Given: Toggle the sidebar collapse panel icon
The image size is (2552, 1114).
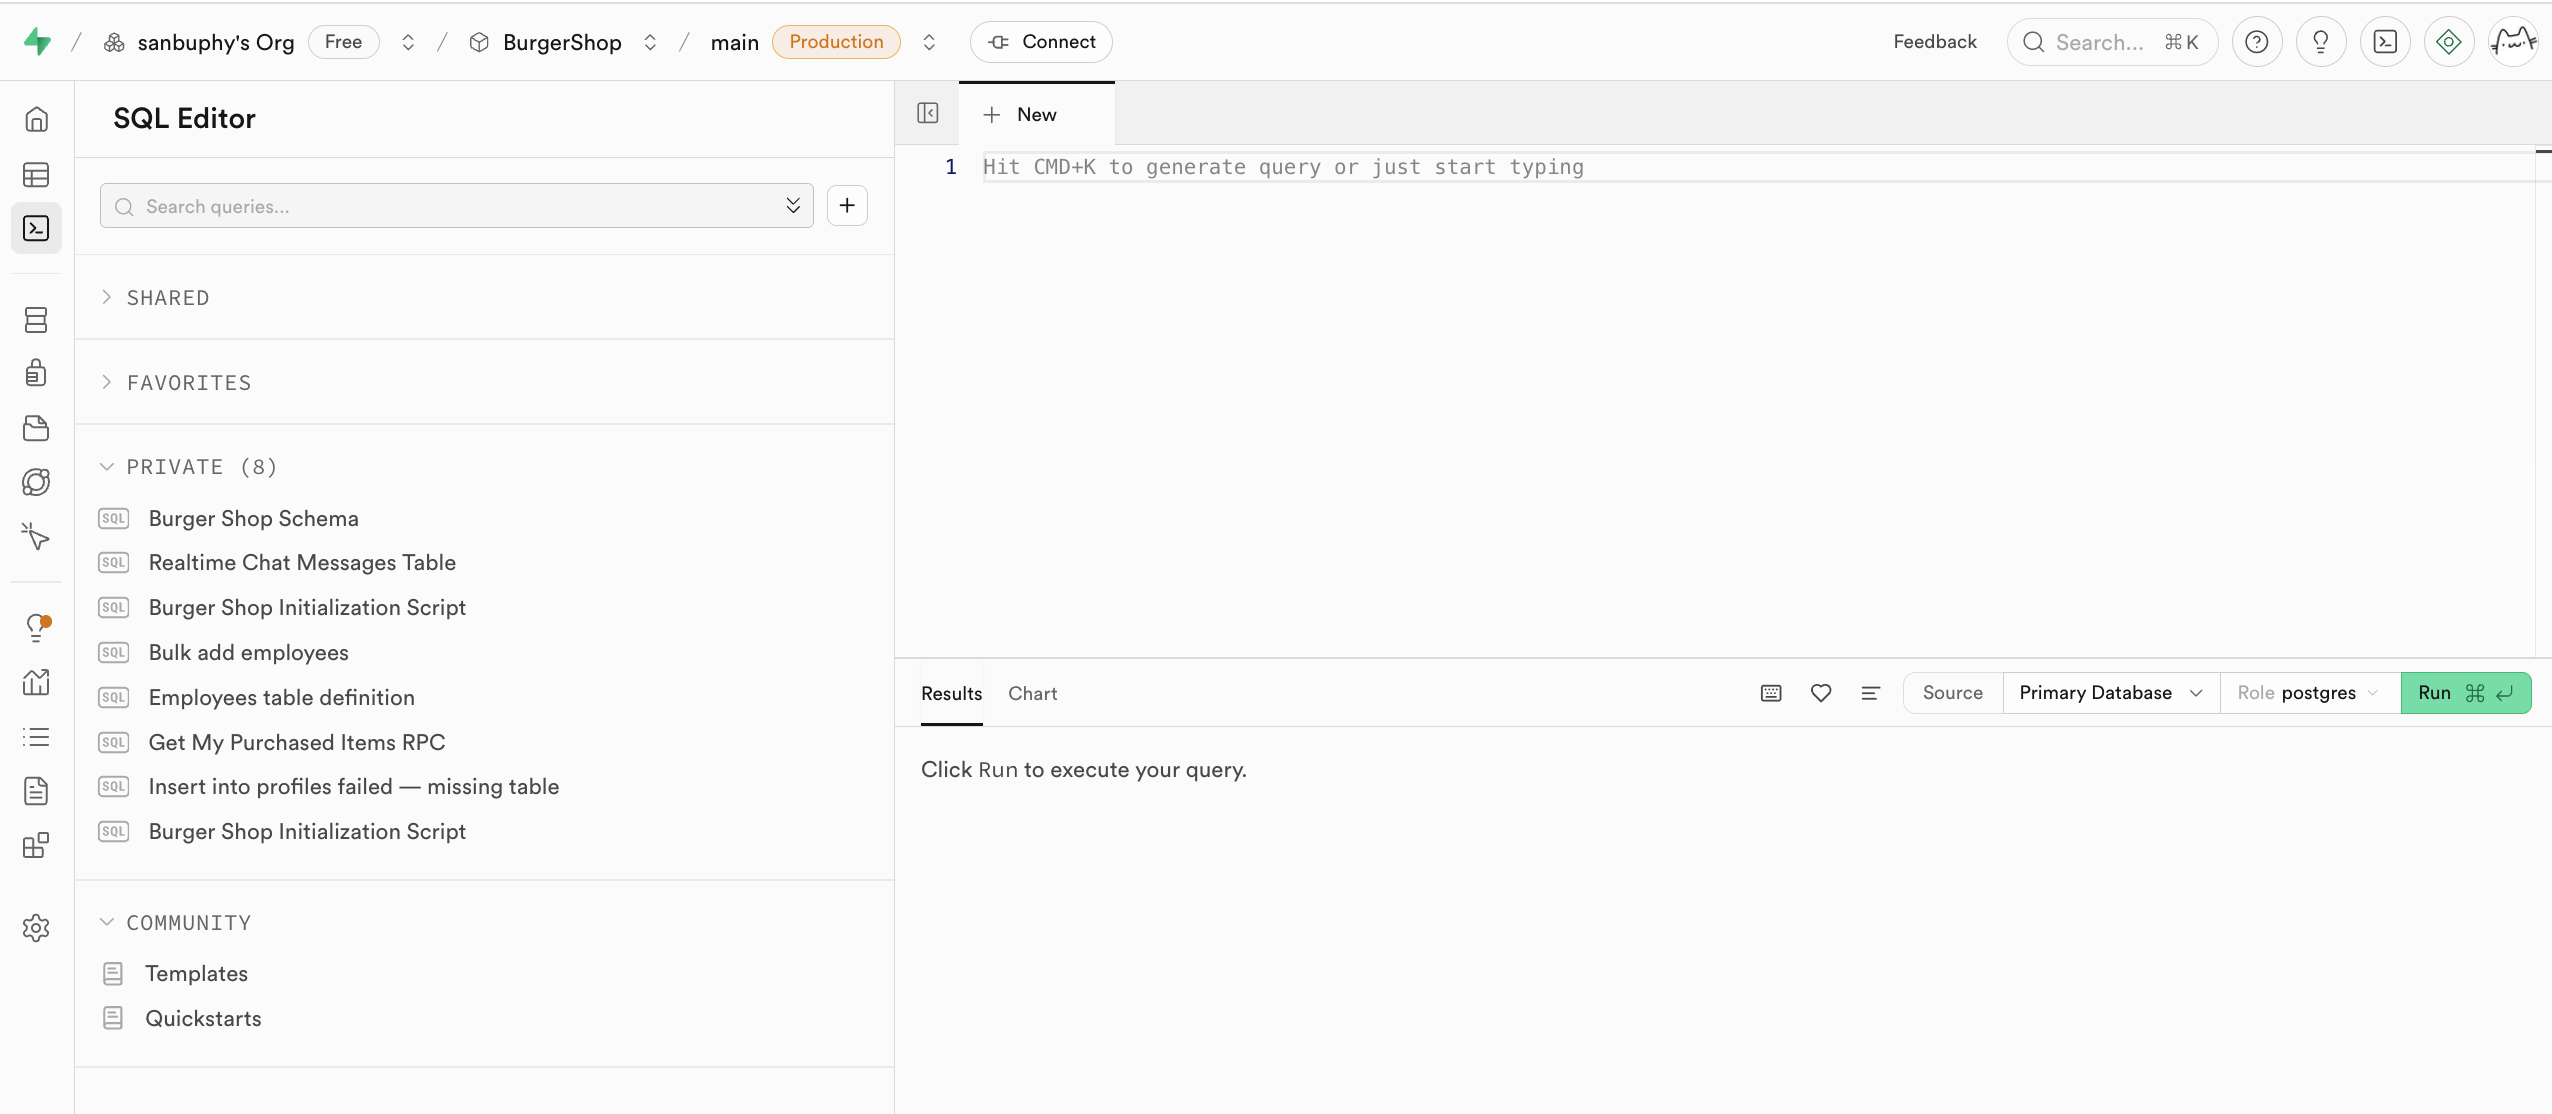Looking at the screenshot, I should click(927, 113).
